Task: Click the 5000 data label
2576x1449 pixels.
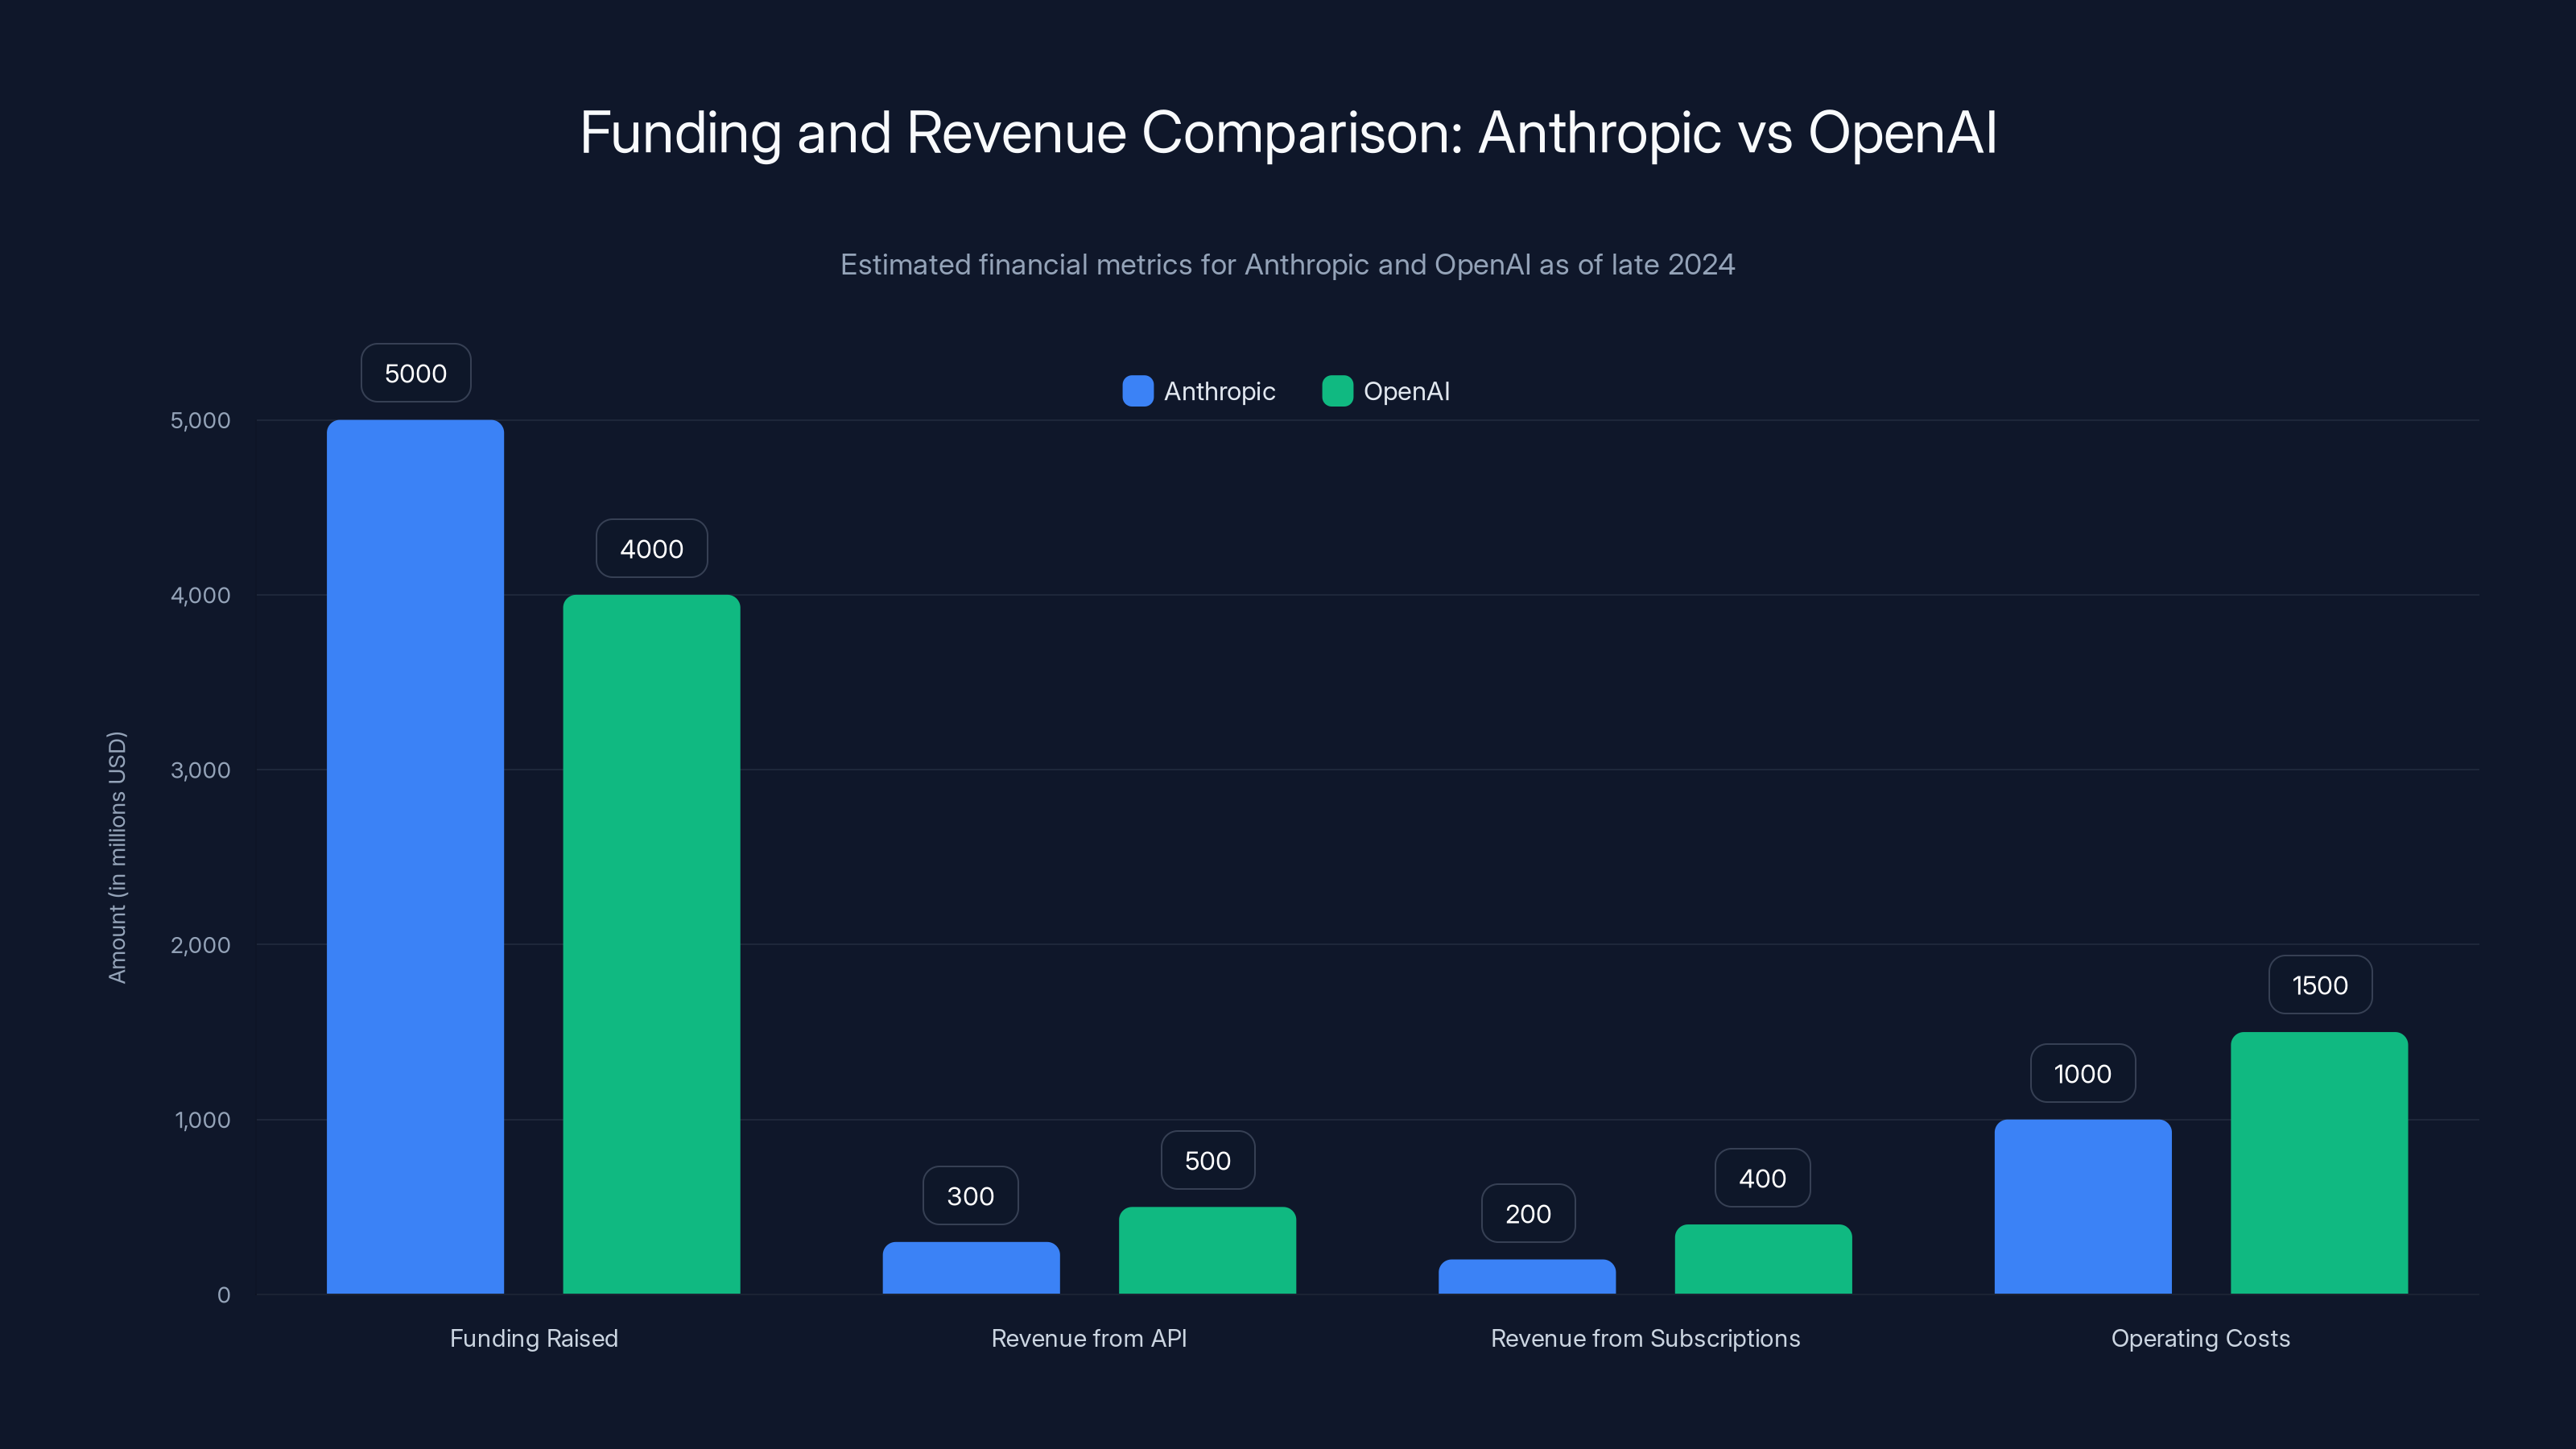Action: 415,372
